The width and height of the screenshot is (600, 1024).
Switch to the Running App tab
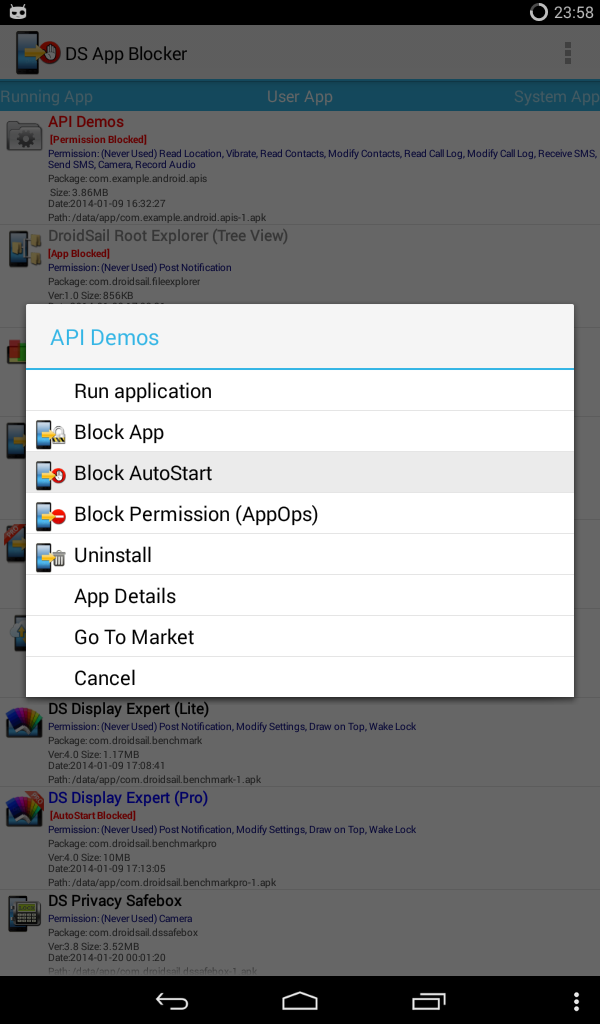click(46, 97)
